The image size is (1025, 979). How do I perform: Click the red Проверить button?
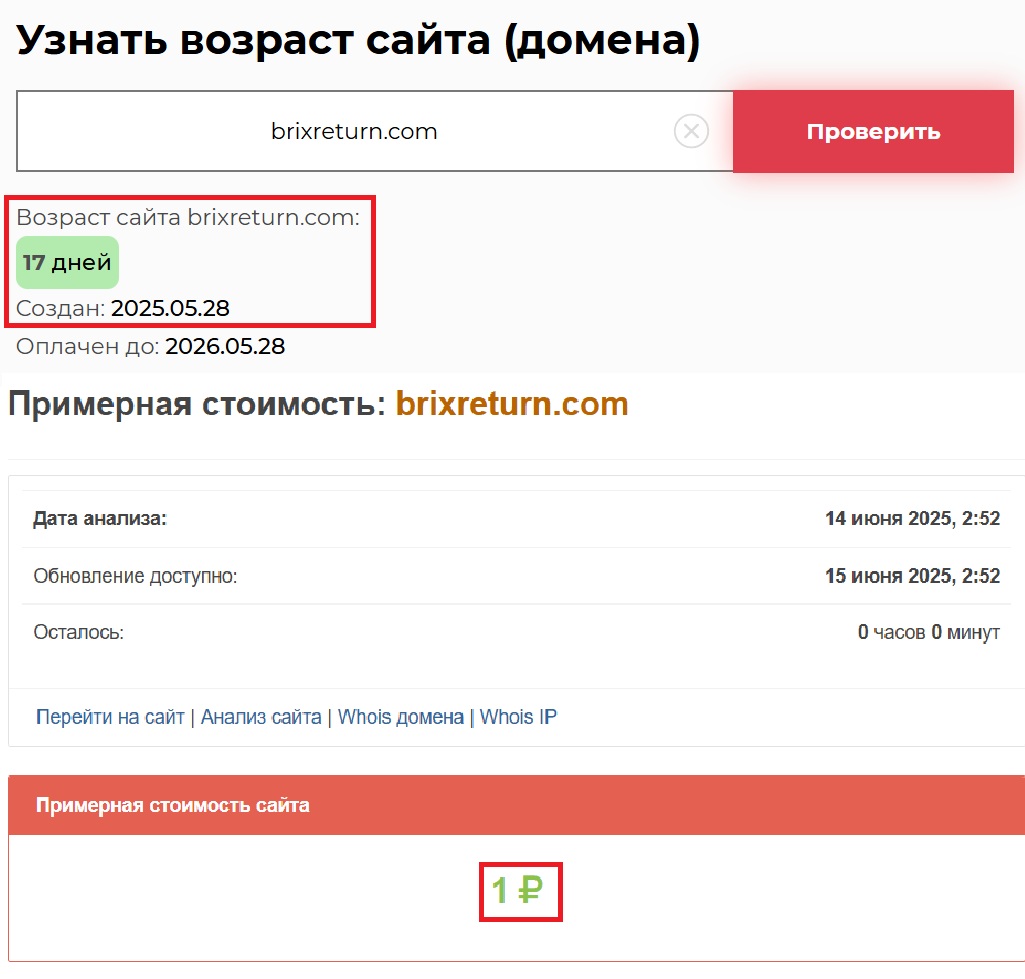click(873, 132)
